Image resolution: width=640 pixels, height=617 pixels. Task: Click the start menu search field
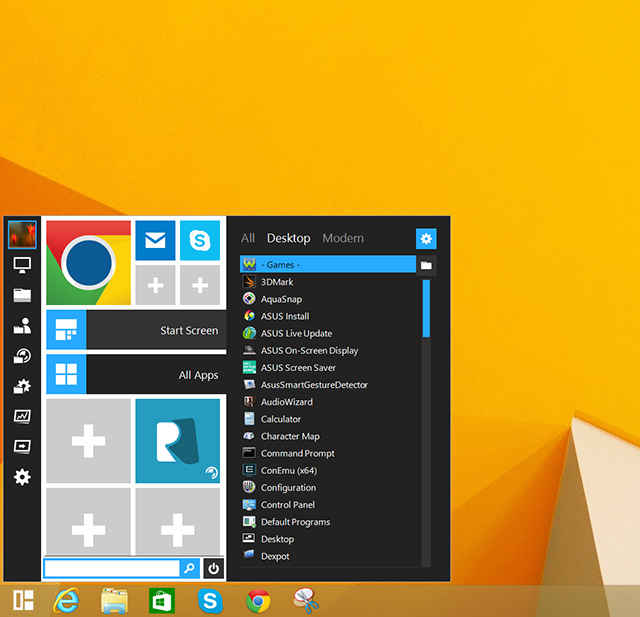[111, 568]
